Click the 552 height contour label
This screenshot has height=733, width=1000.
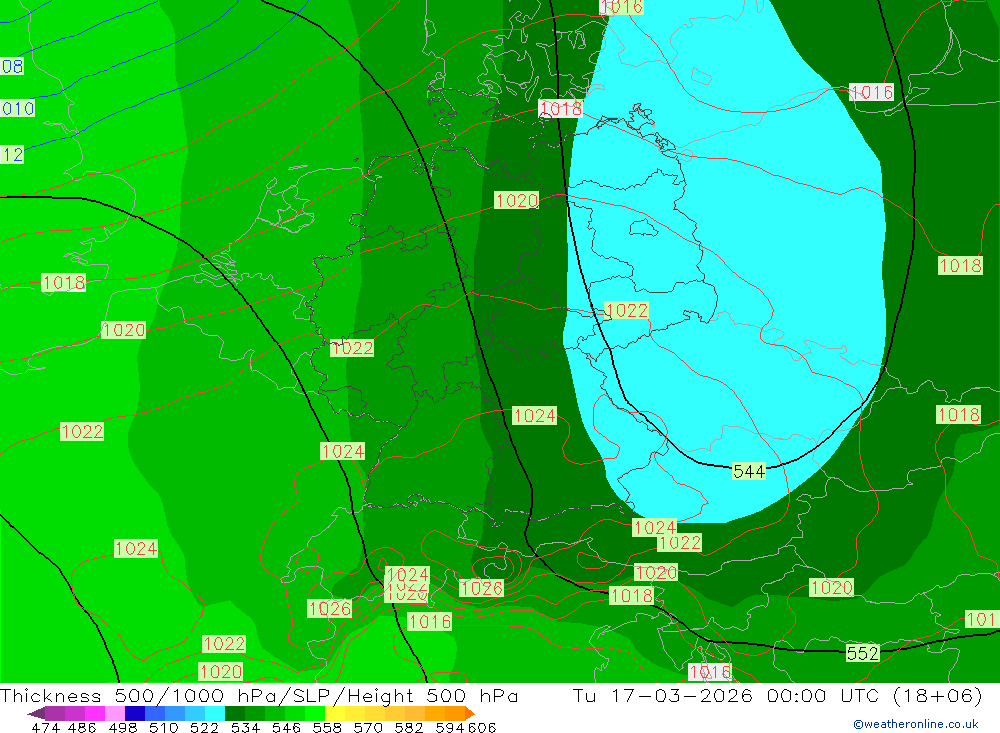tap(862, 653)
